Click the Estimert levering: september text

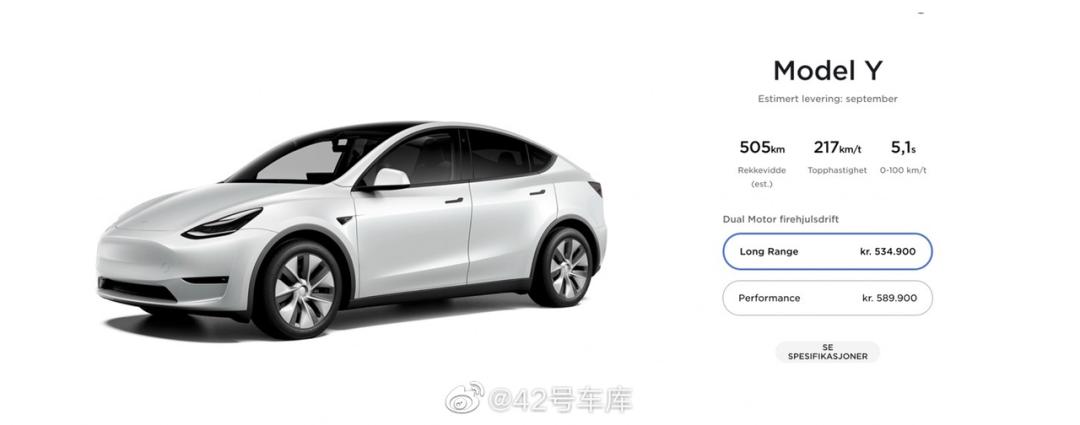tap(827, 99)
